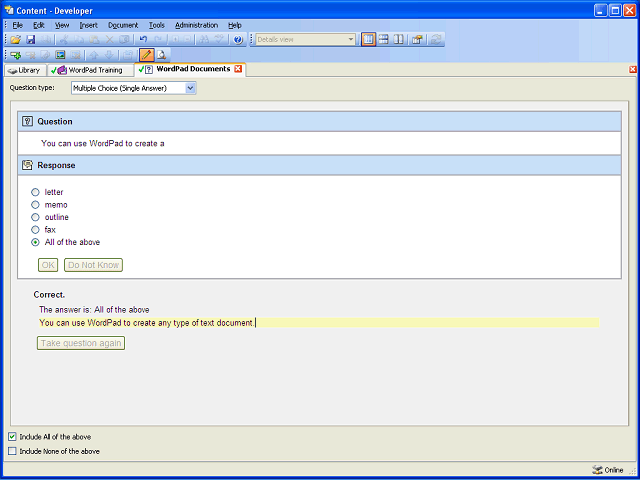
Task: Click the move down arrow icon
Action: 109,55
